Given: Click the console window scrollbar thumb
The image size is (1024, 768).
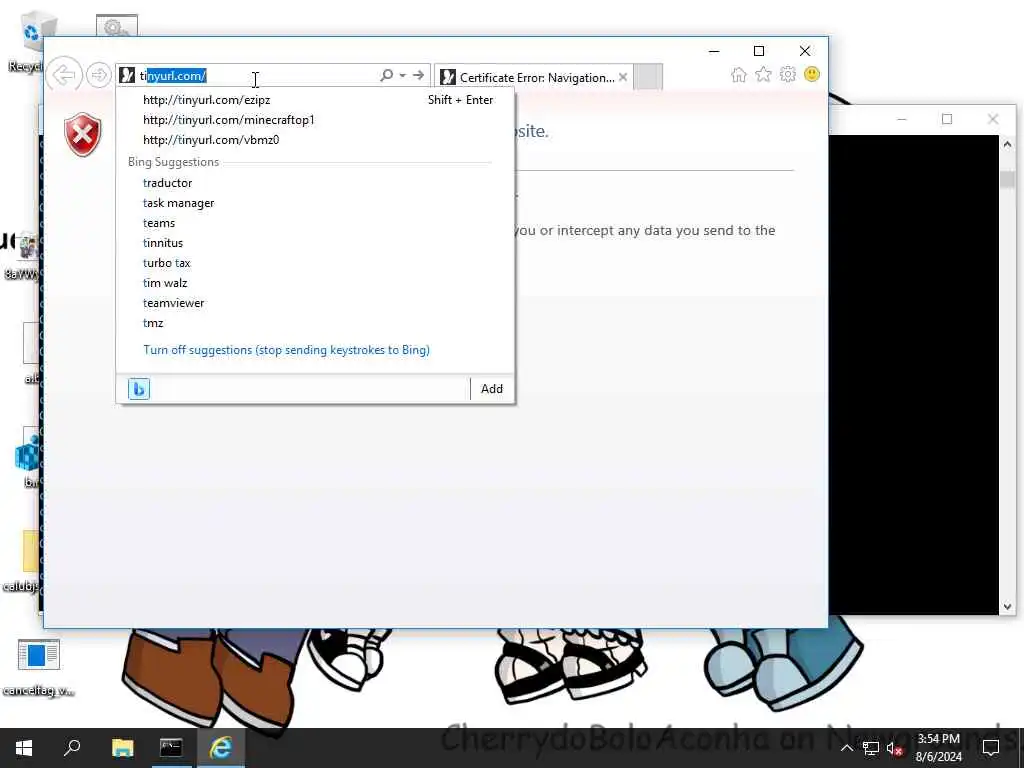Looking at the screenshot, I should click(x=1007, y=178).
